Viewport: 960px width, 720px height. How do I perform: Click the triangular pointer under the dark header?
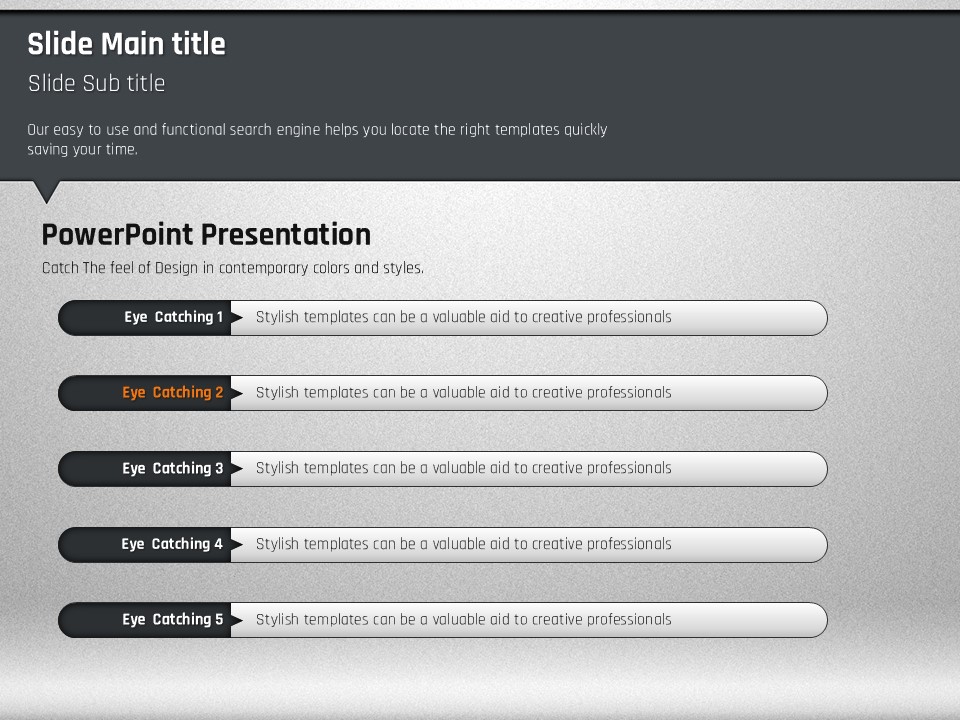[x=46, y=190]
